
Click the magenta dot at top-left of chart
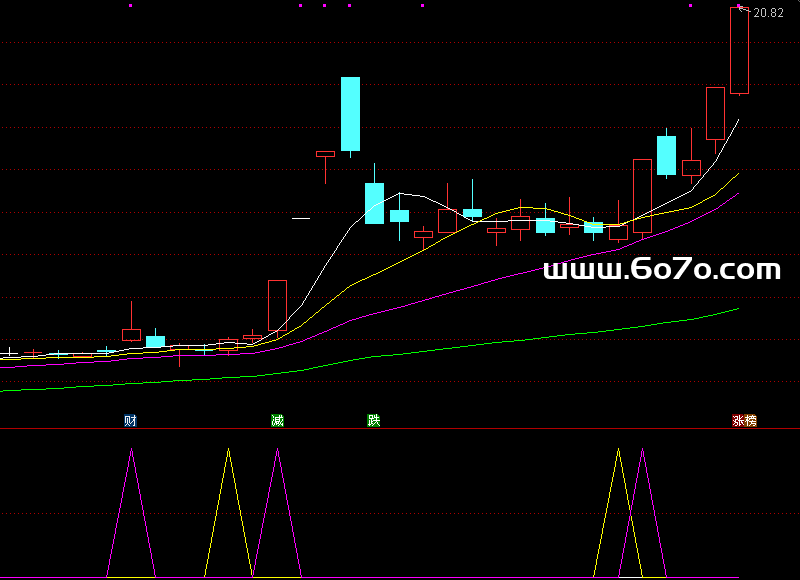pyautogui.click(x=130, y=6)
